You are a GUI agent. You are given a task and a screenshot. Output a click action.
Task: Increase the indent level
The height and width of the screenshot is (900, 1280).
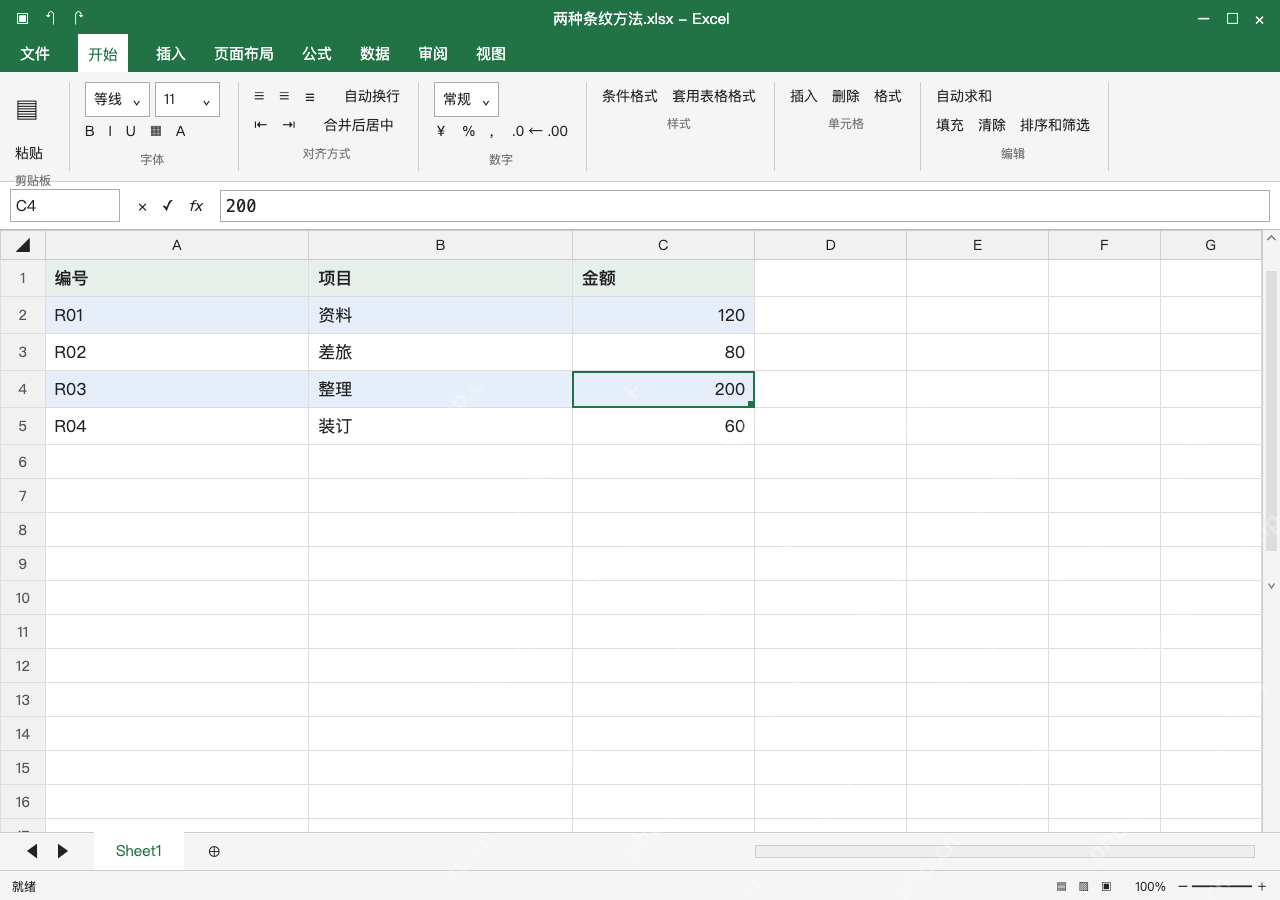(x=289, y=125)
